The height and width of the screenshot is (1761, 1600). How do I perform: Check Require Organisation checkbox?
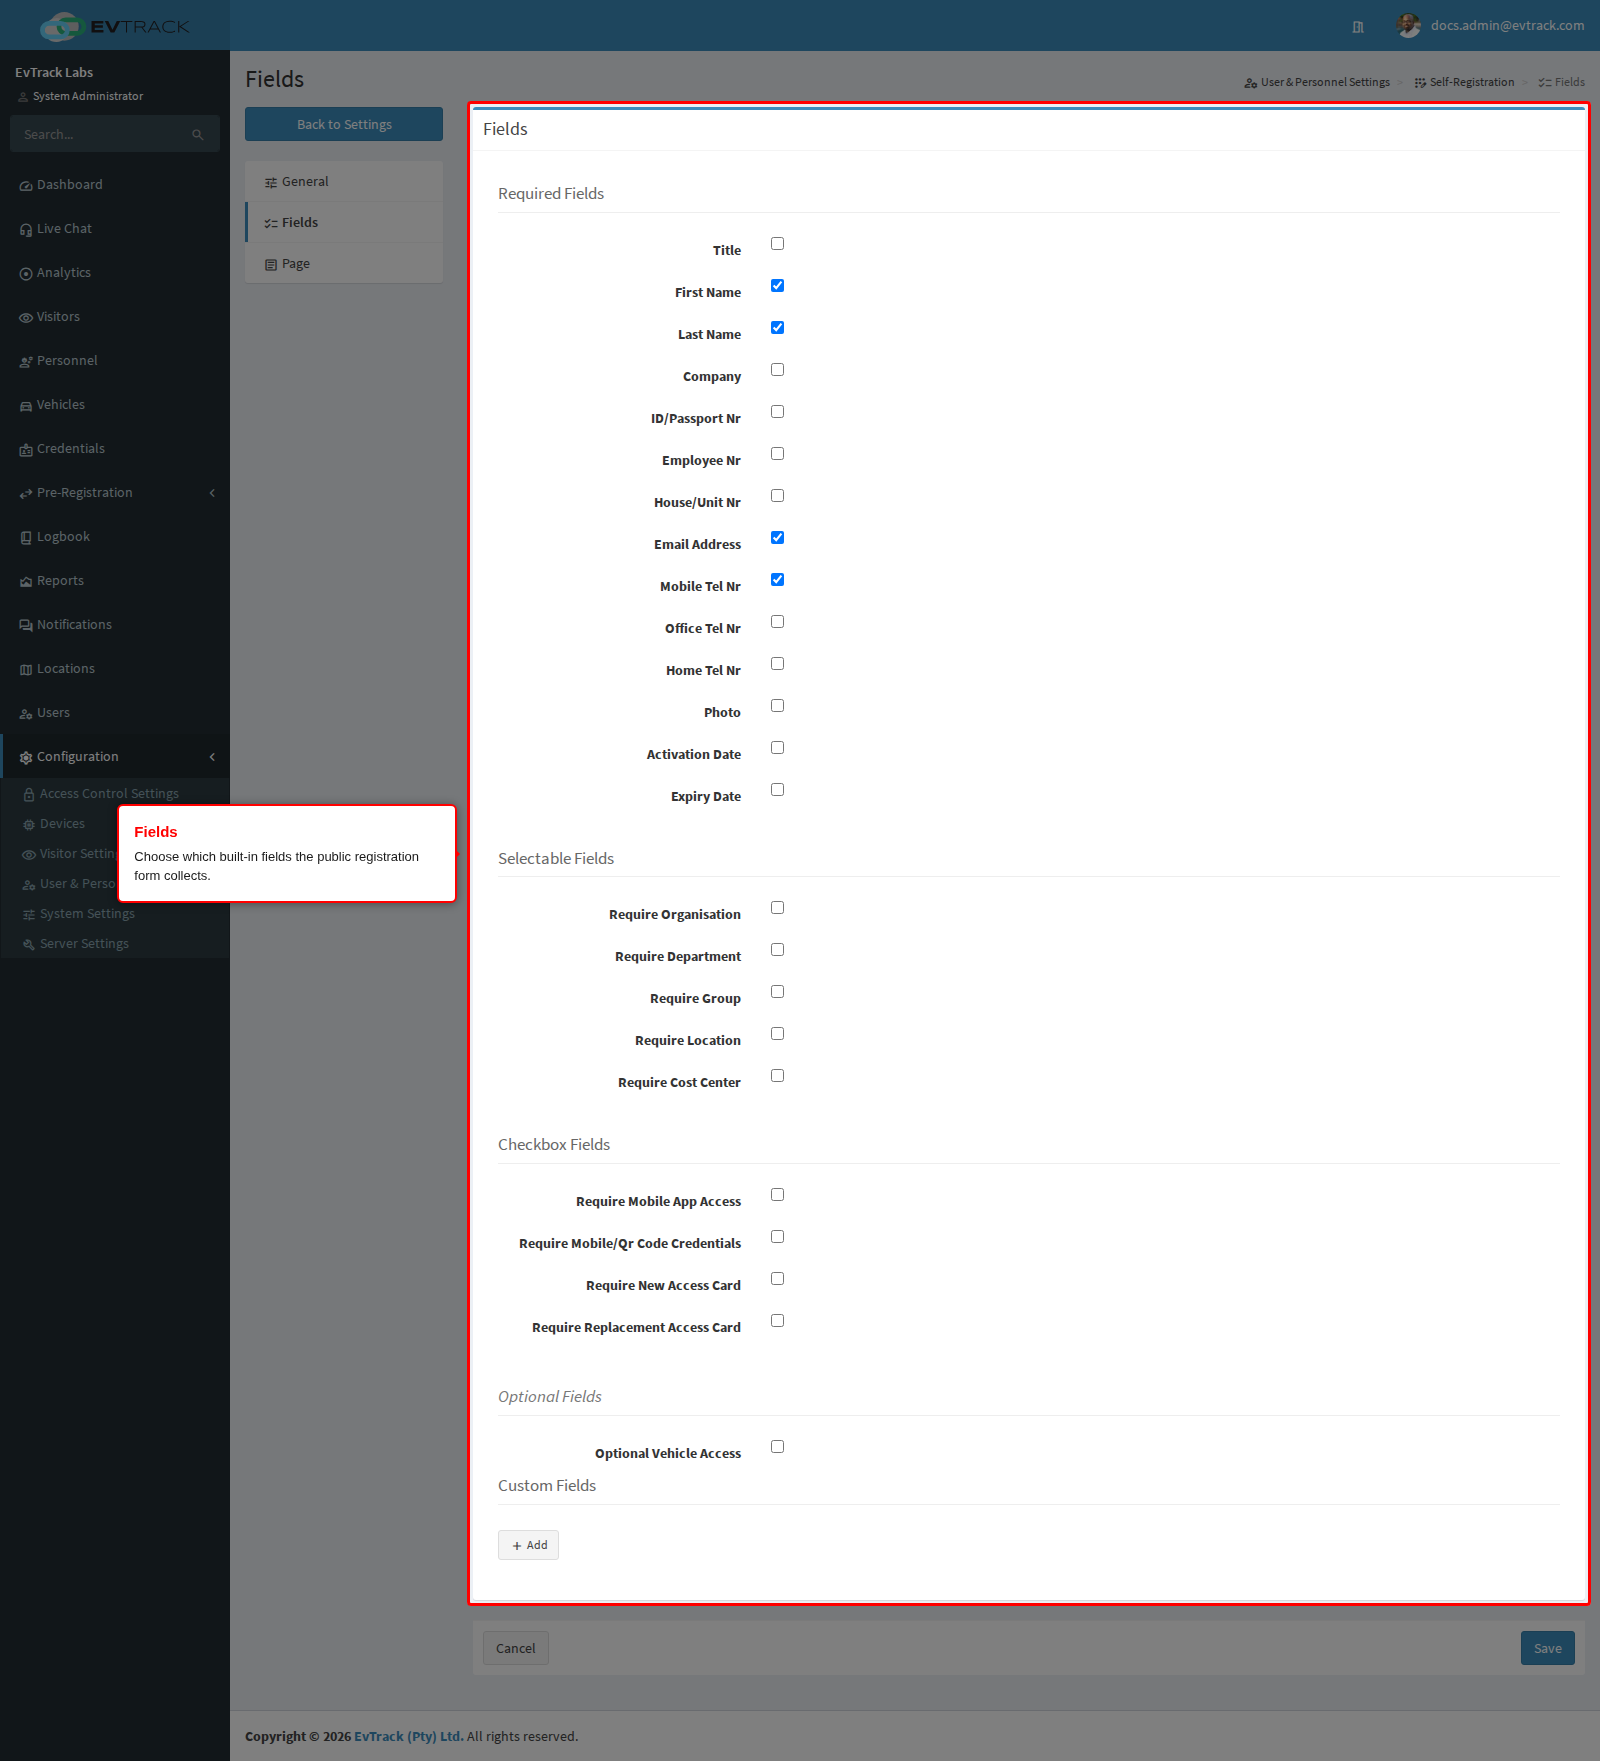click(x=777, y=908)
